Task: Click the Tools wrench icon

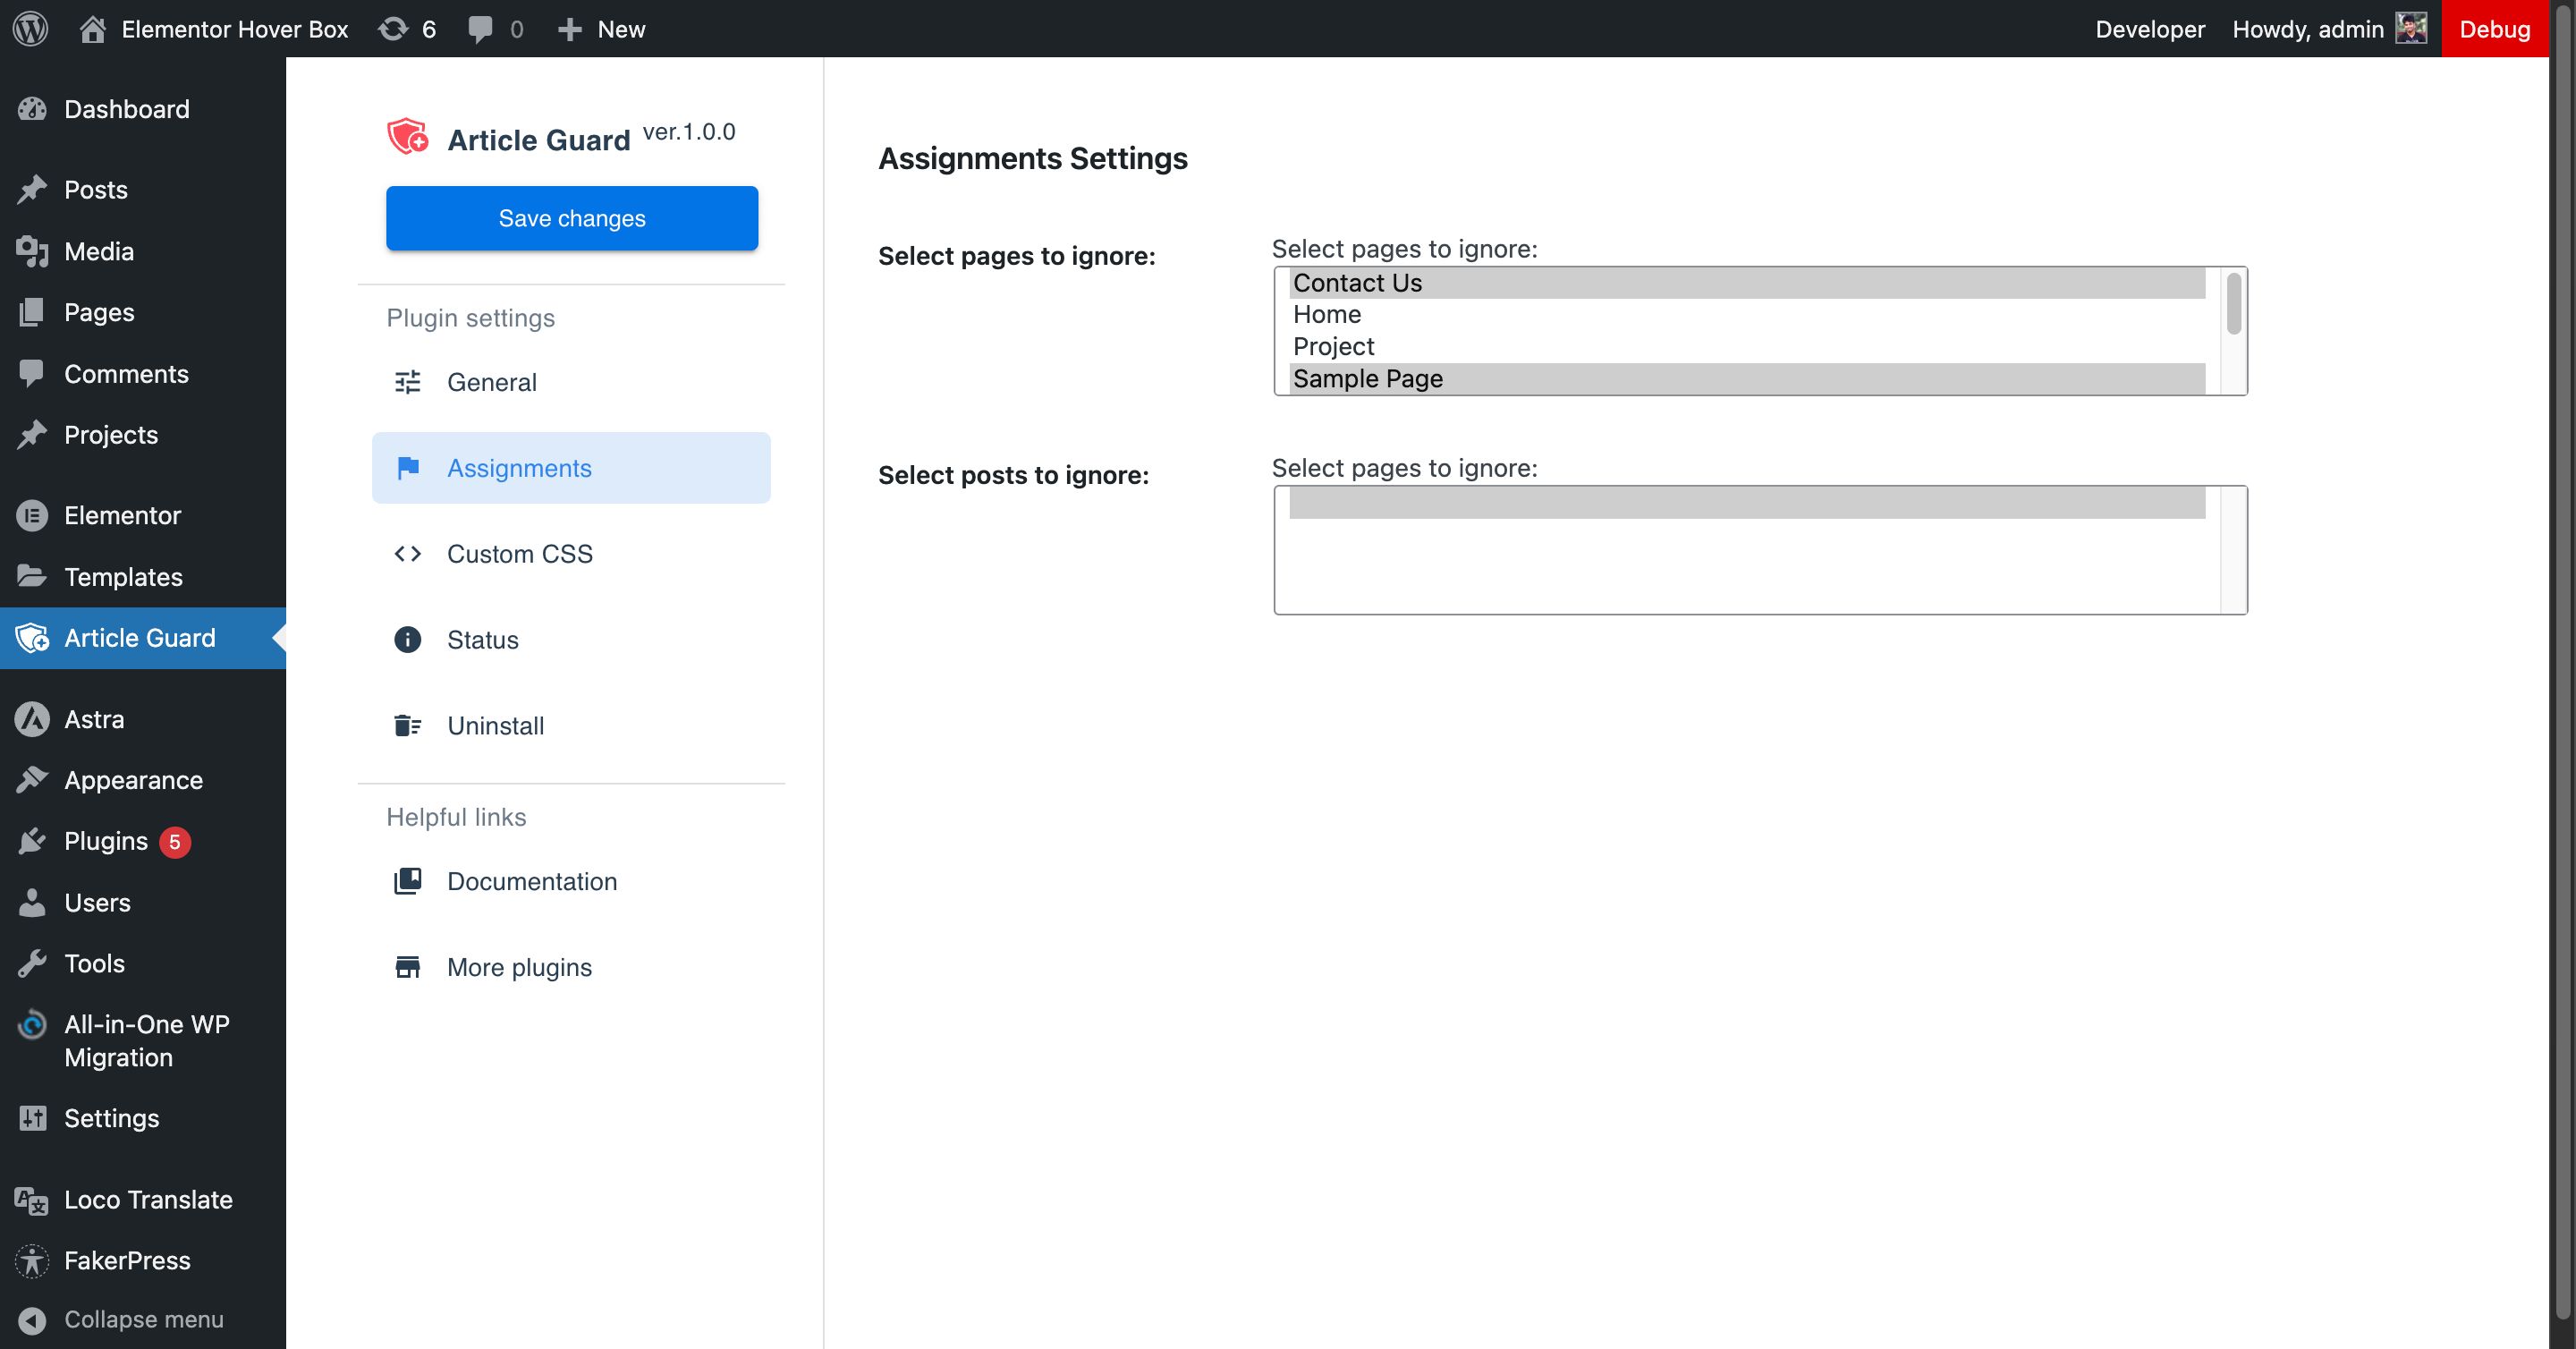Action: (x=32, y=964)
